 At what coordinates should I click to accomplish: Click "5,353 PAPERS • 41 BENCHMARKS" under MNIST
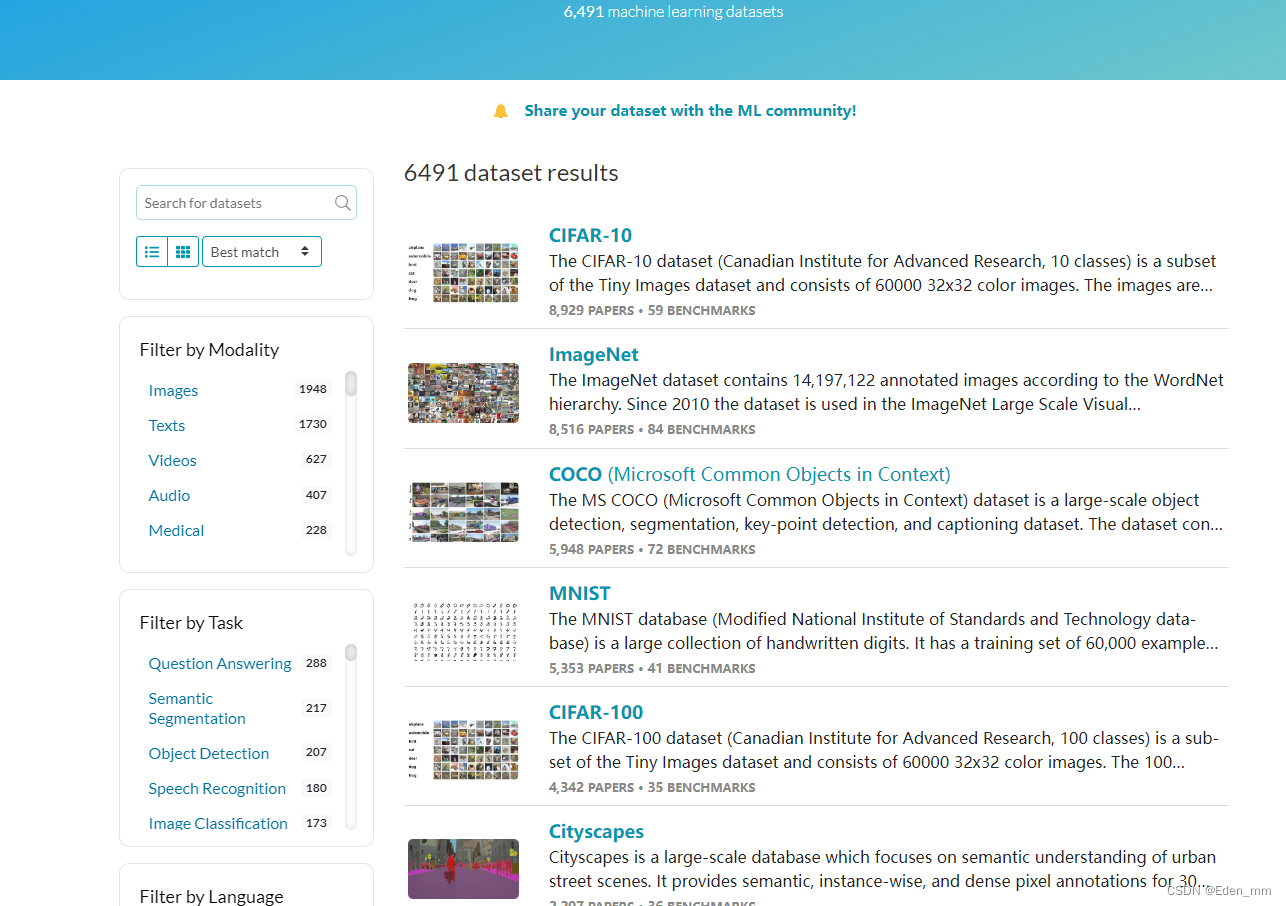[x=652, y=668]
